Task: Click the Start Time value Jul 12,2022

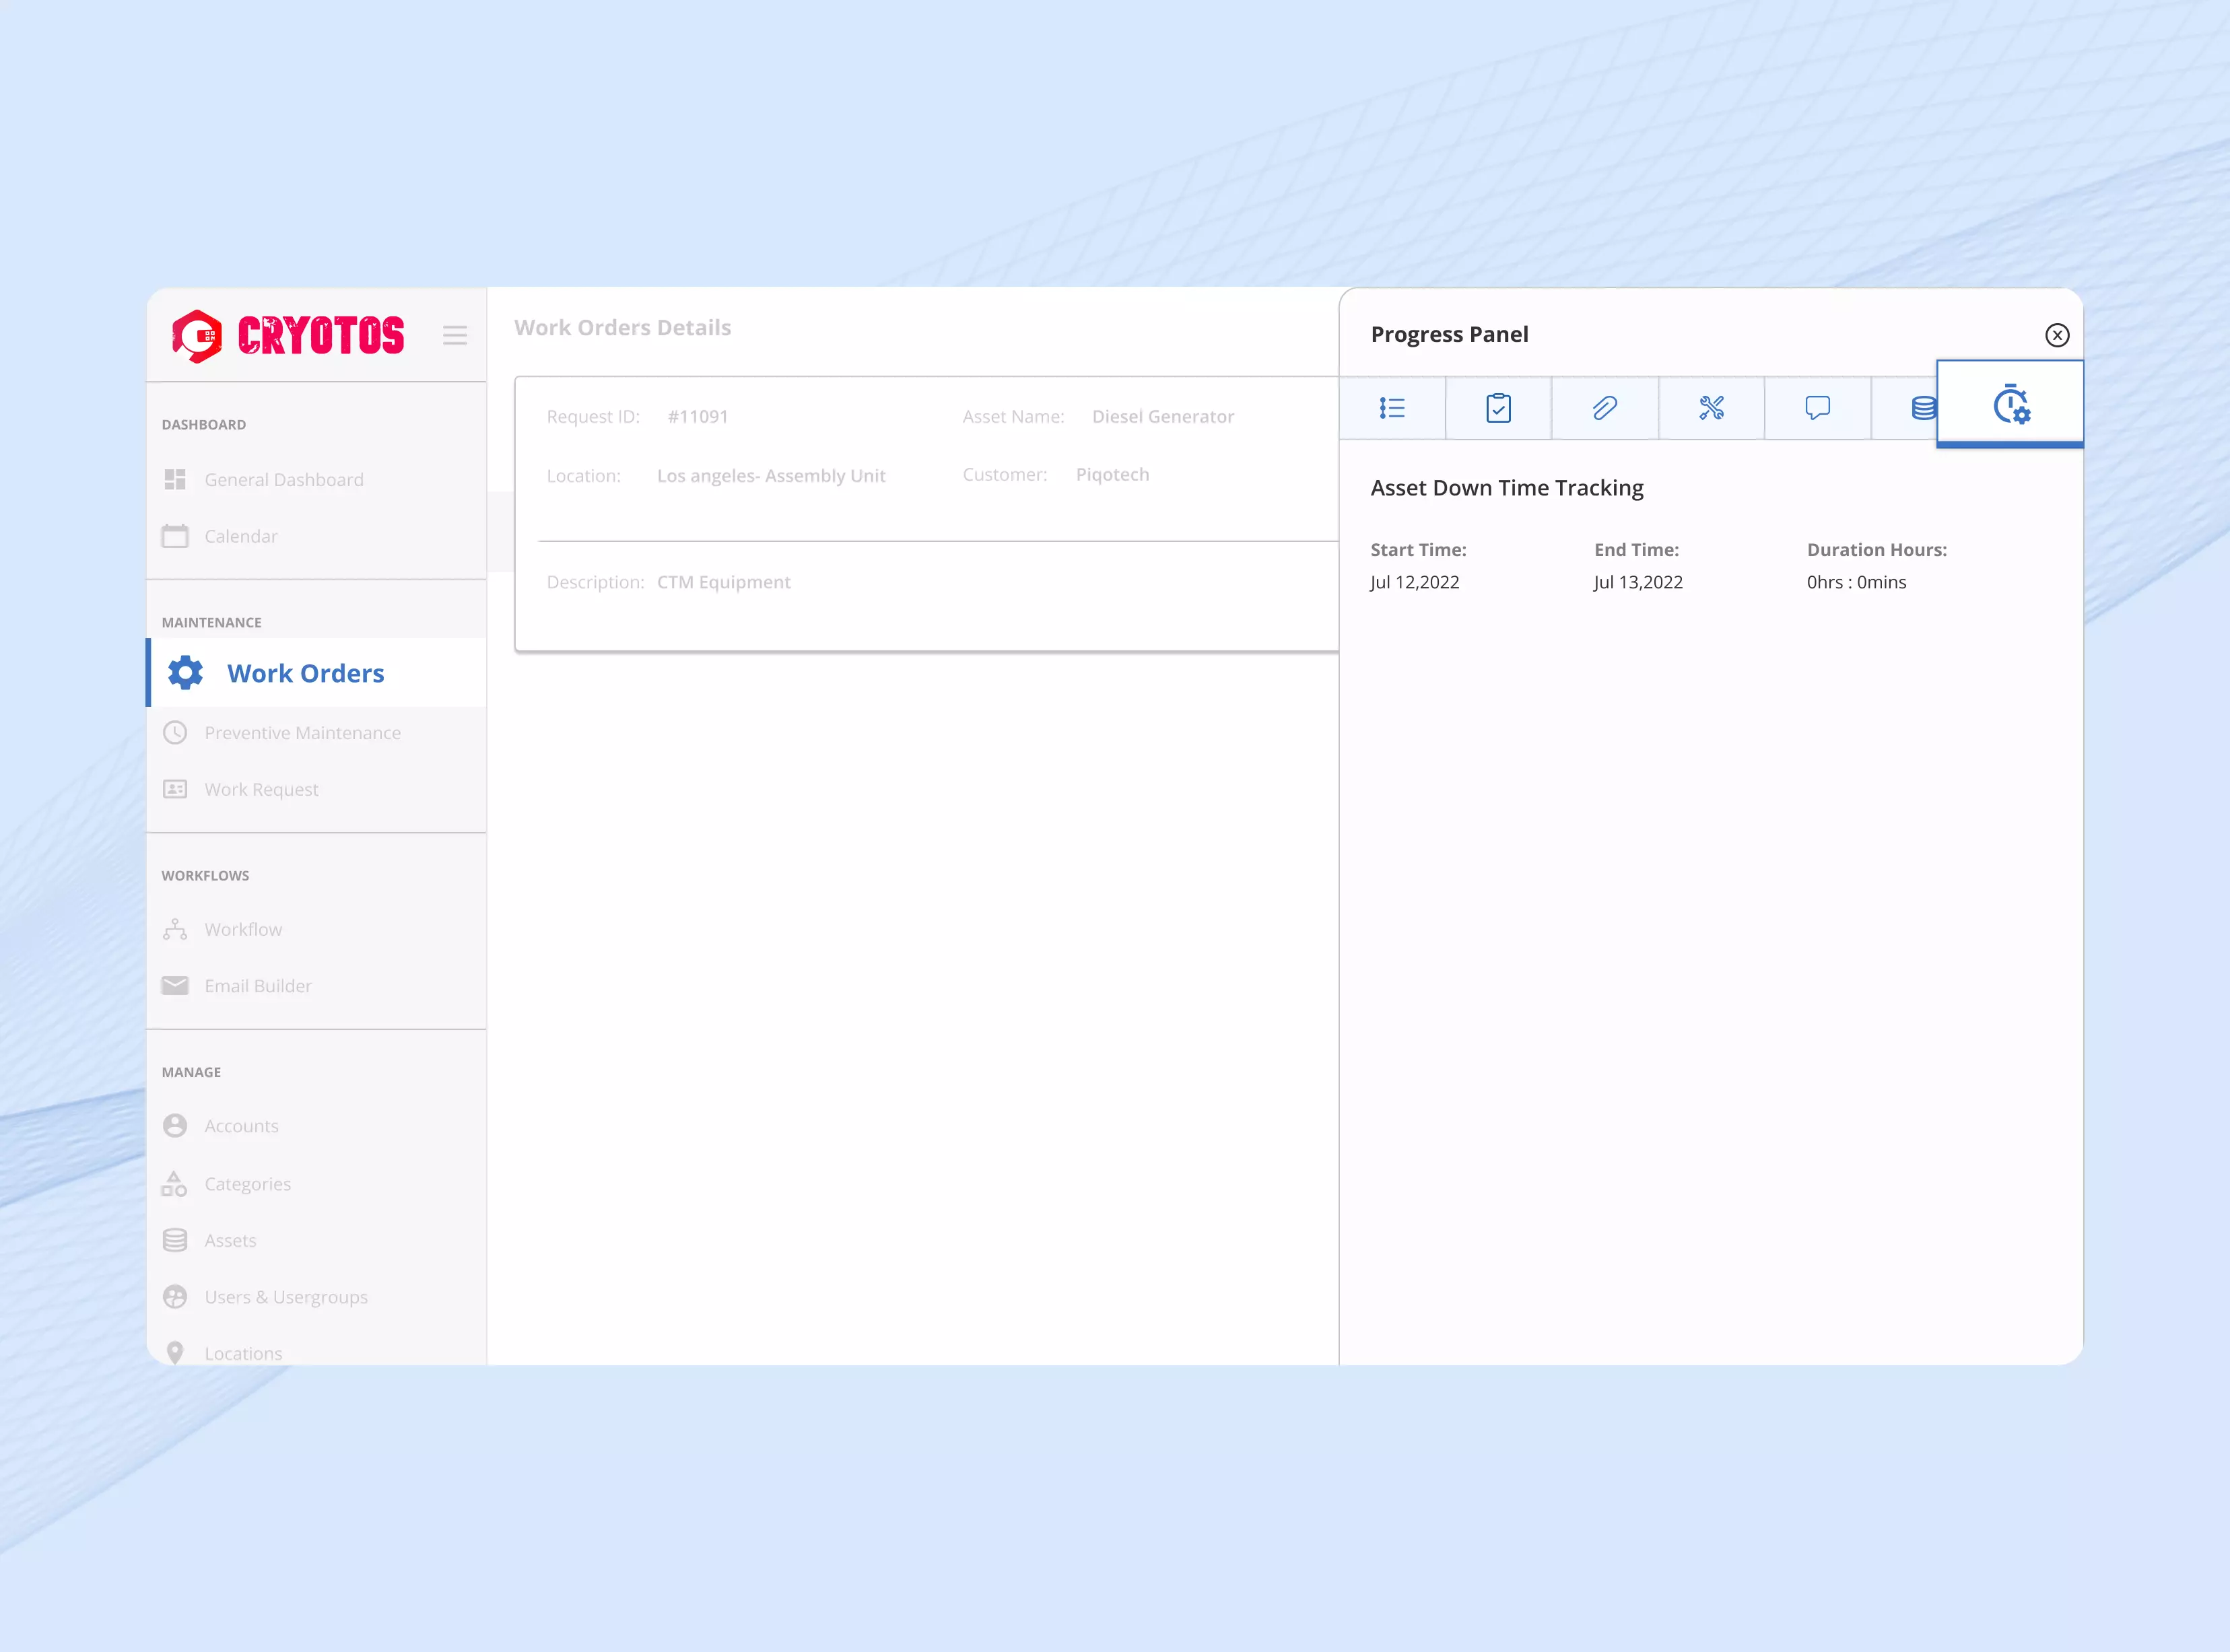Action: pyautogui.click(x=1414, y=582)
